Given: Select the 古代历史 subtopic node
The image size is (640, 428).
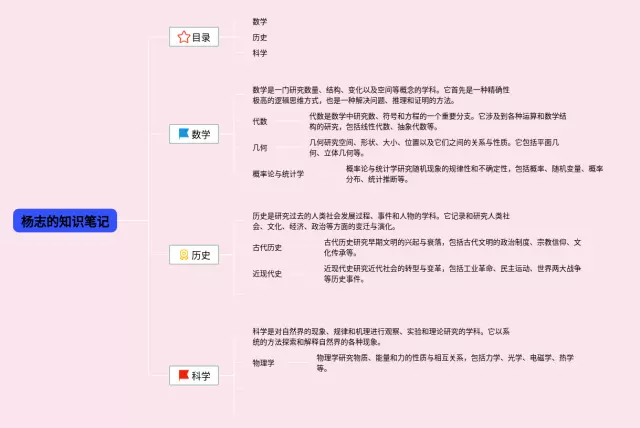Looking at the screenshot, I should pos(267,247).
